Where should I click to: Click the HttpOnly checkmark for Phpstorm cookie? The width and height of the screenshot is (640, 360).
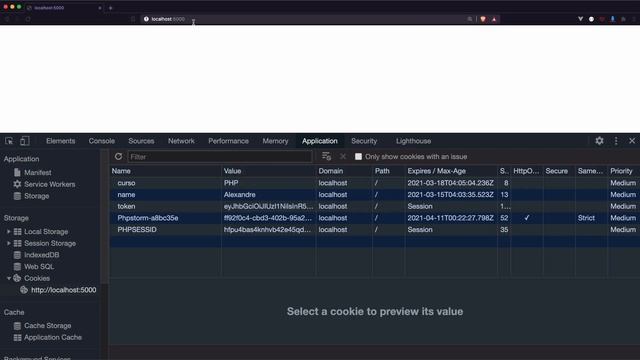point(527,218)
